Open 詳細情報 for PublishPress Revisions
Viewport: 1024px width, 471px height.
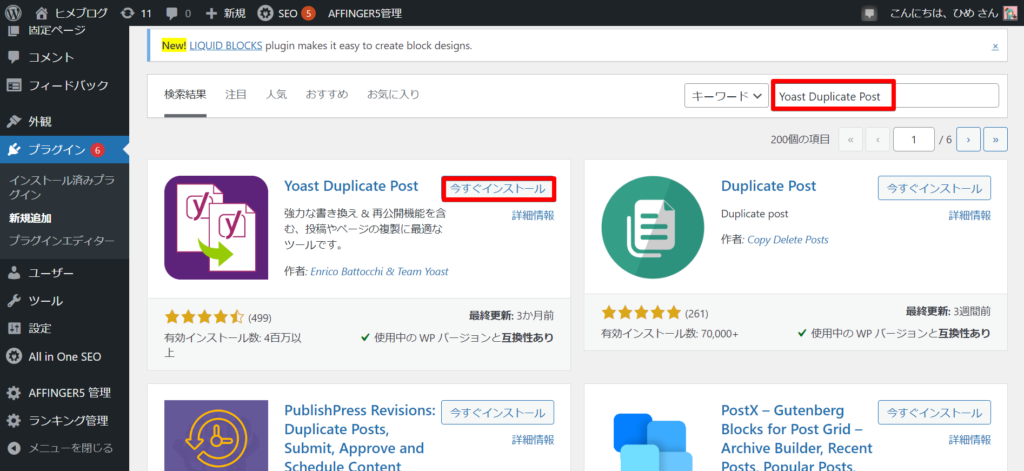[533, 440]
